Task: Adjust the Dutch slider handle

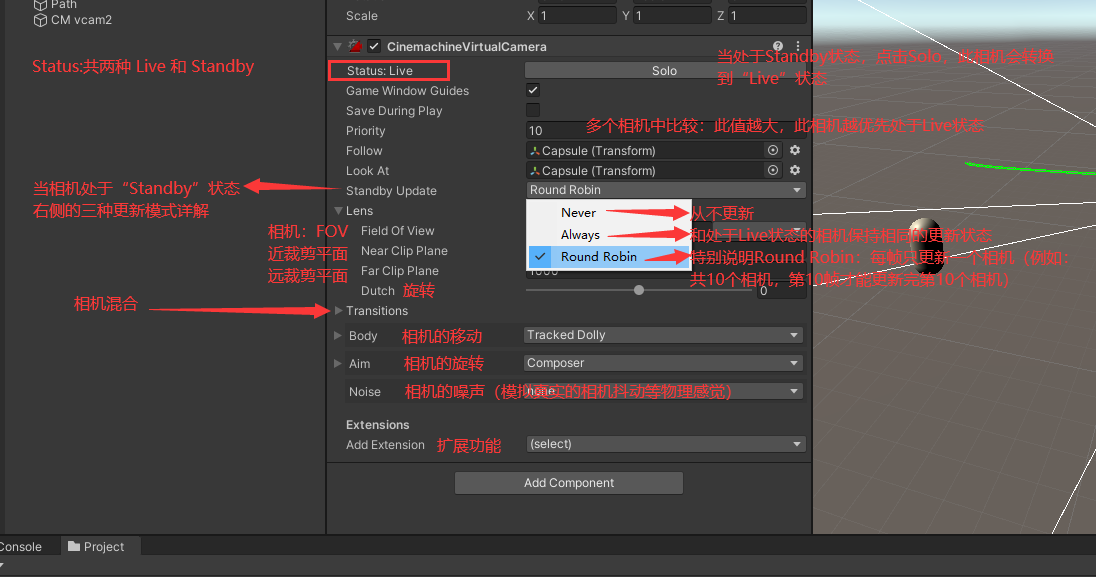Action: (639, 290)
